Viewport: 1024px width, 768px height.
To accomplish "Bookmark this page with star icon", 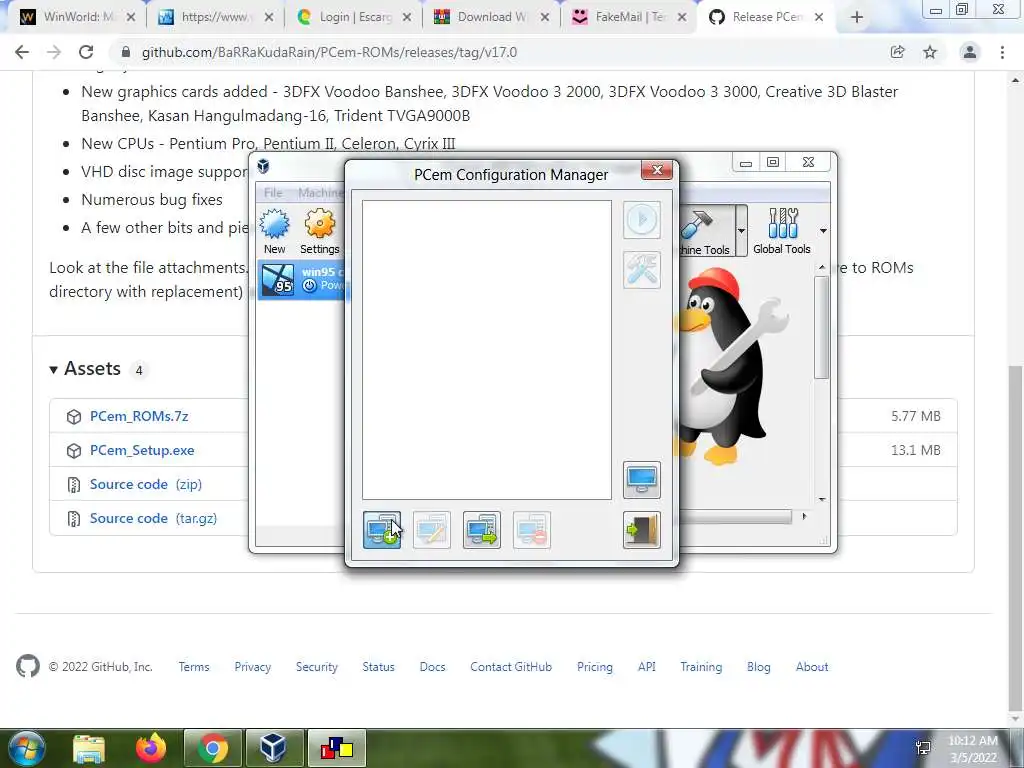I will click(930, 52).
